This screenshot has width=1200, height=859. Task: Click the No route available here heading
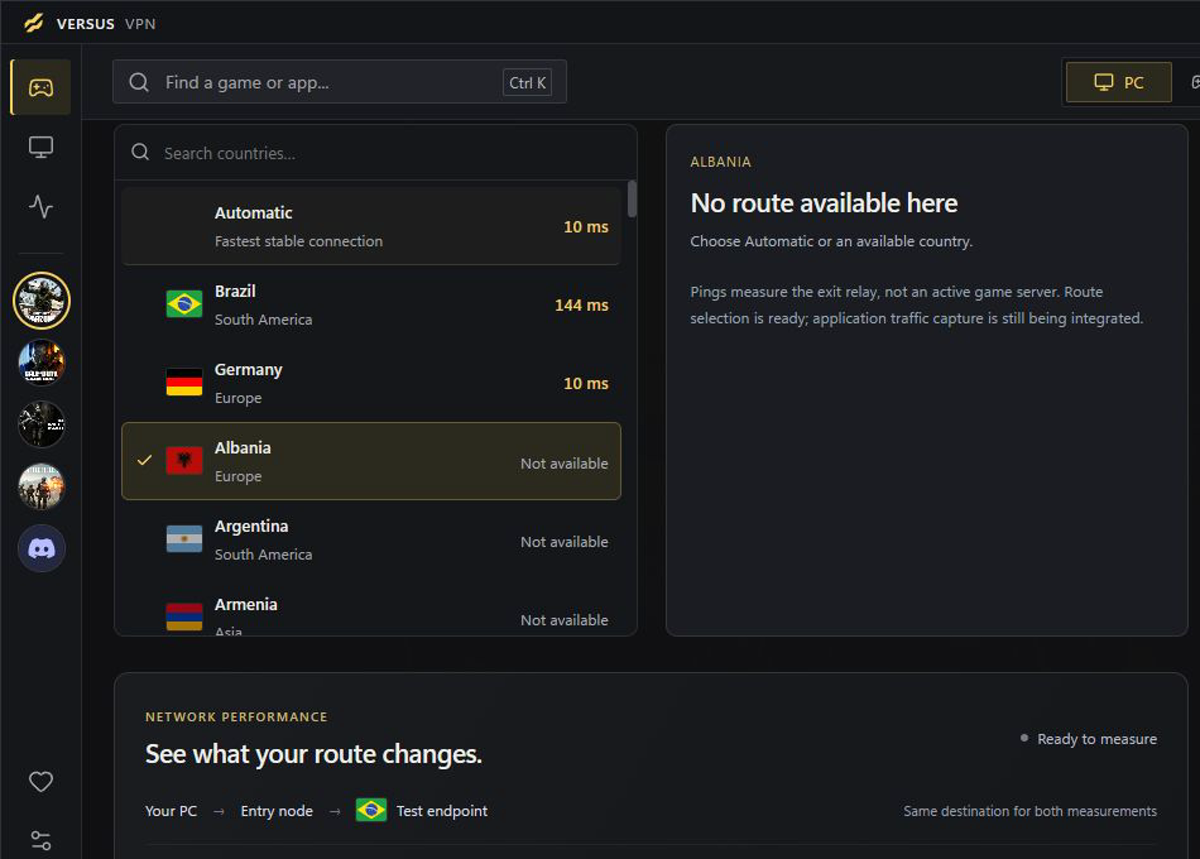click(824, 203)
